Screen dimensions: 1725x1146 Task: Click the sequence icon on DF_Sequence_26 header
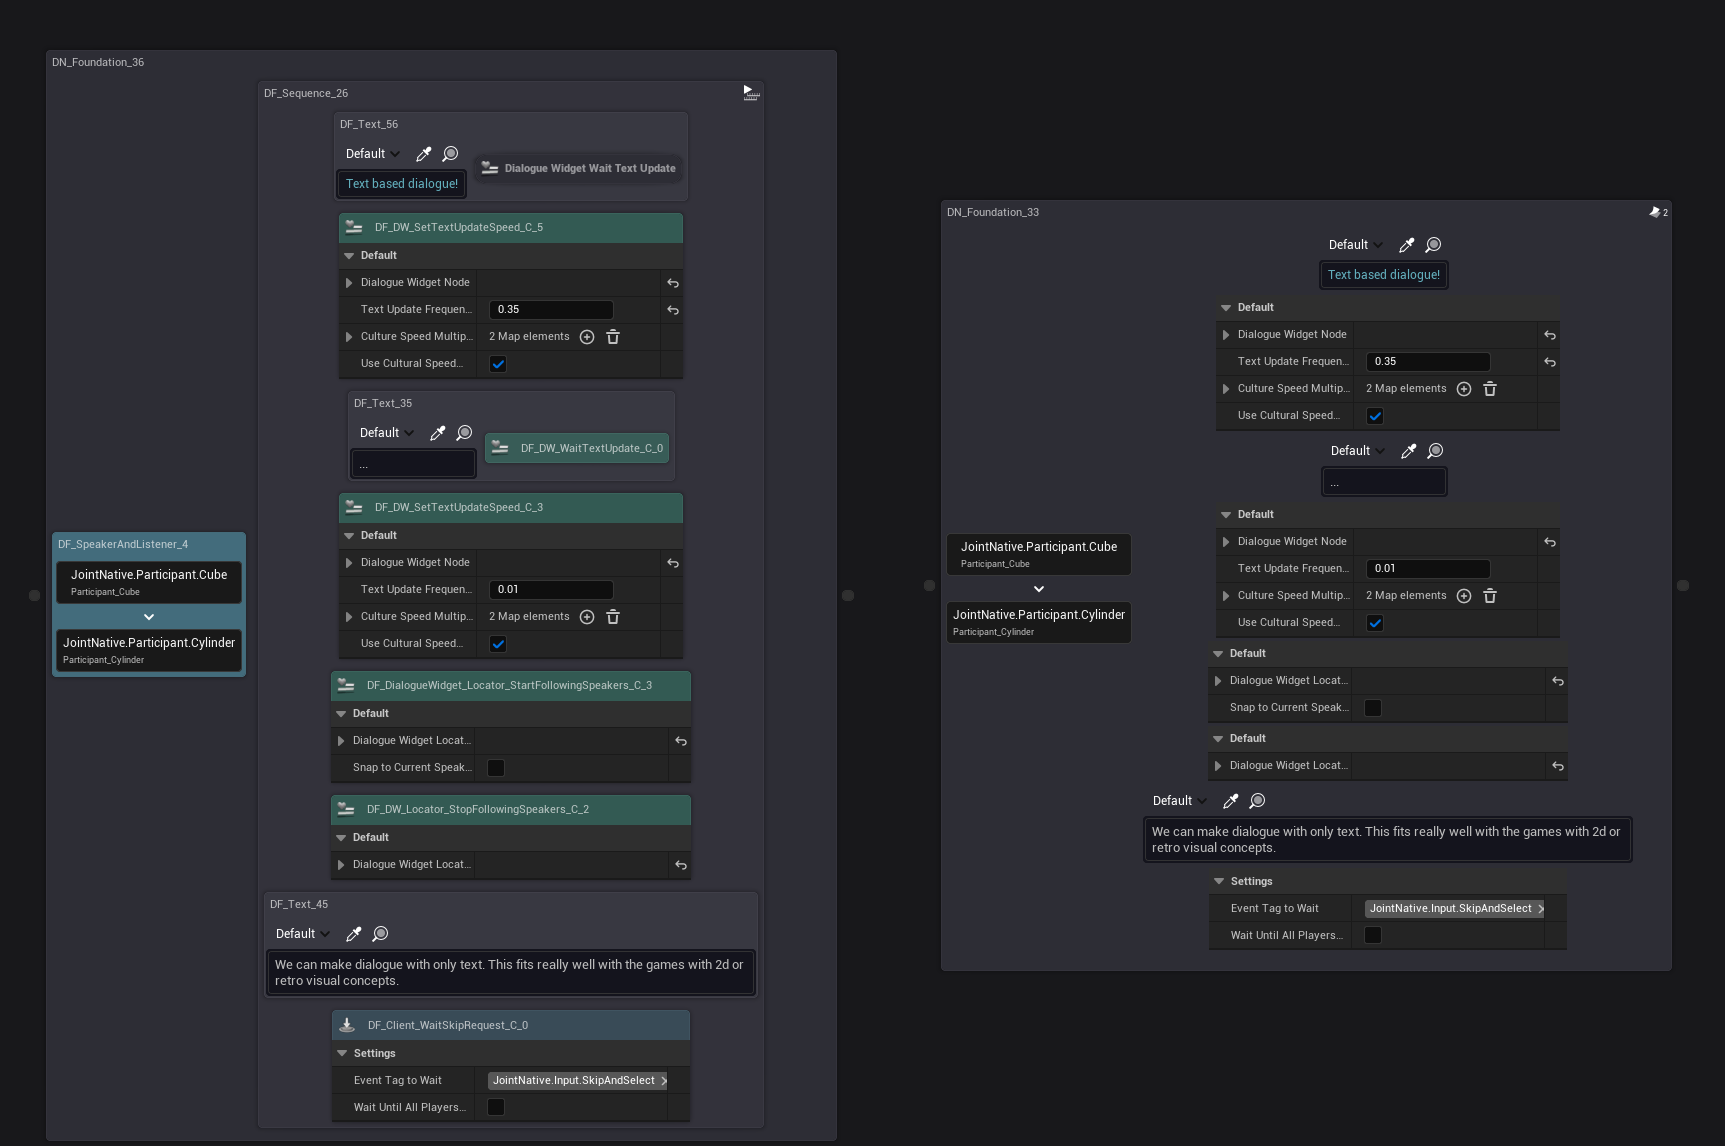[x=750, y=93]
